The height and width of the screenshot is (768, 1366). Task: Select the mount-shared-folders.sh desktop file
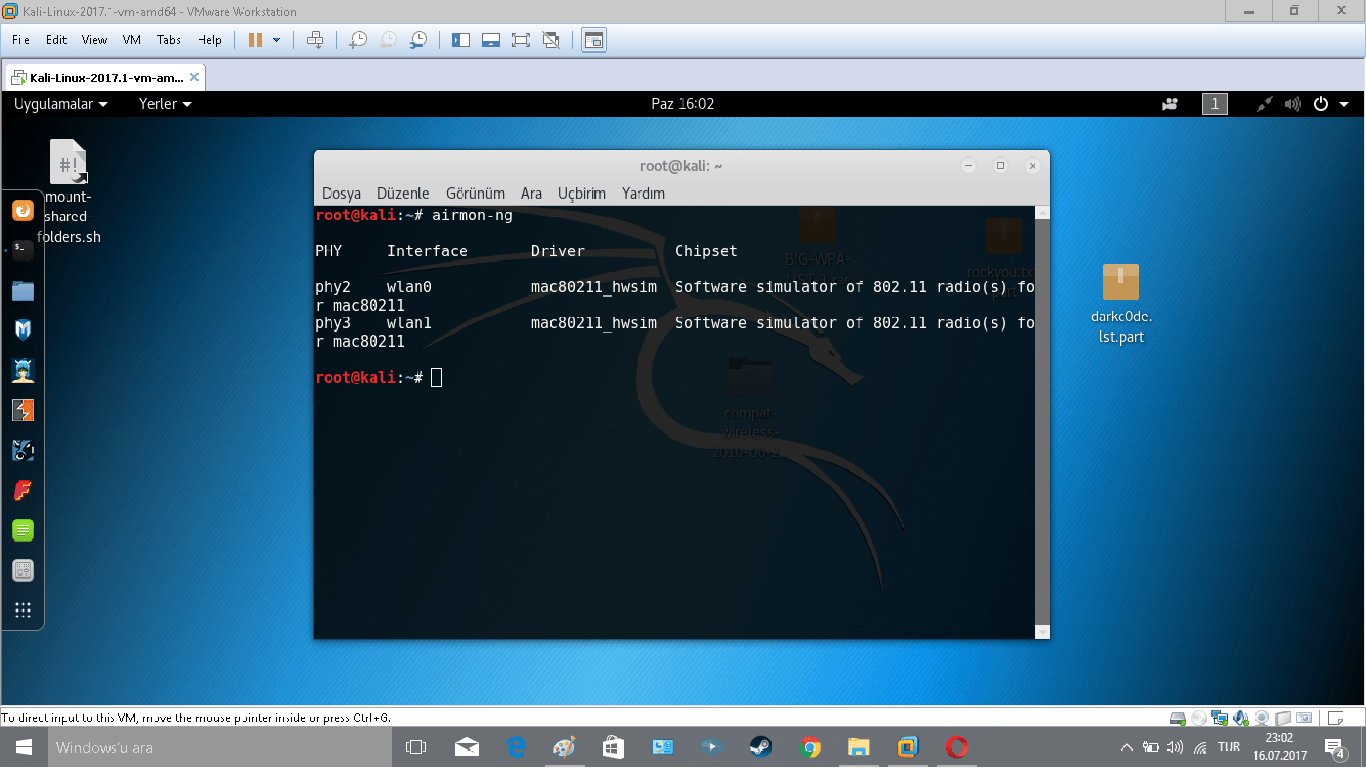coord(68,191)
